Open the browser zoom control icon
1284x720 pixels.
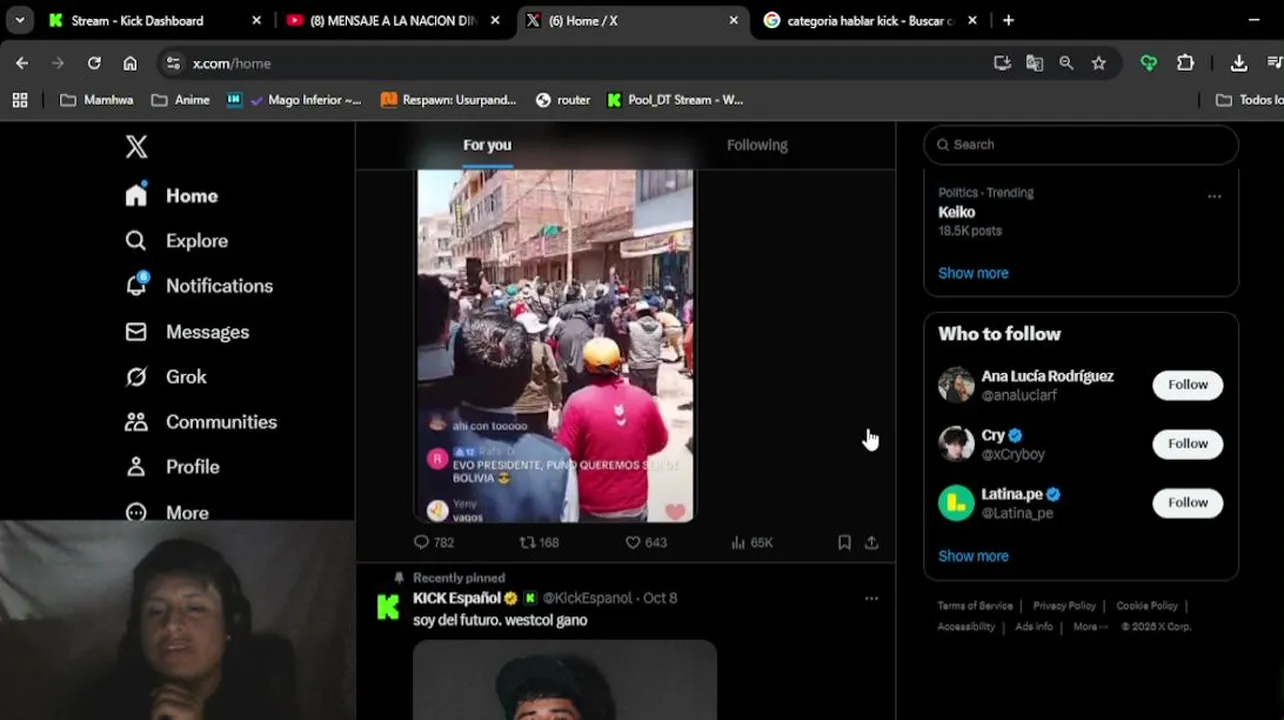[x=1066, y=63]
